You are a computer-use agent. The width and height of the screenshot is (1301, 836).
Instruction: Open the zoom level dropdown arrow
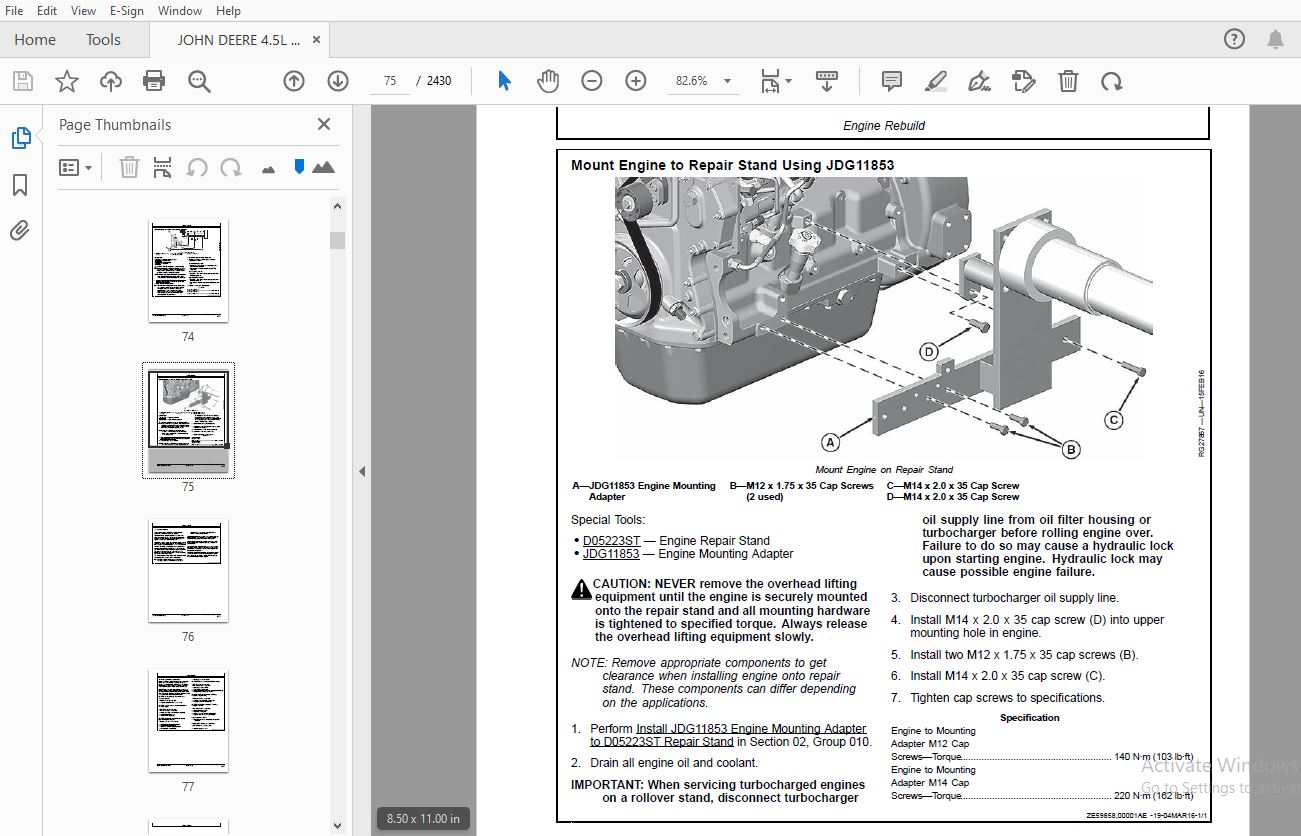(x=727, y=81)
